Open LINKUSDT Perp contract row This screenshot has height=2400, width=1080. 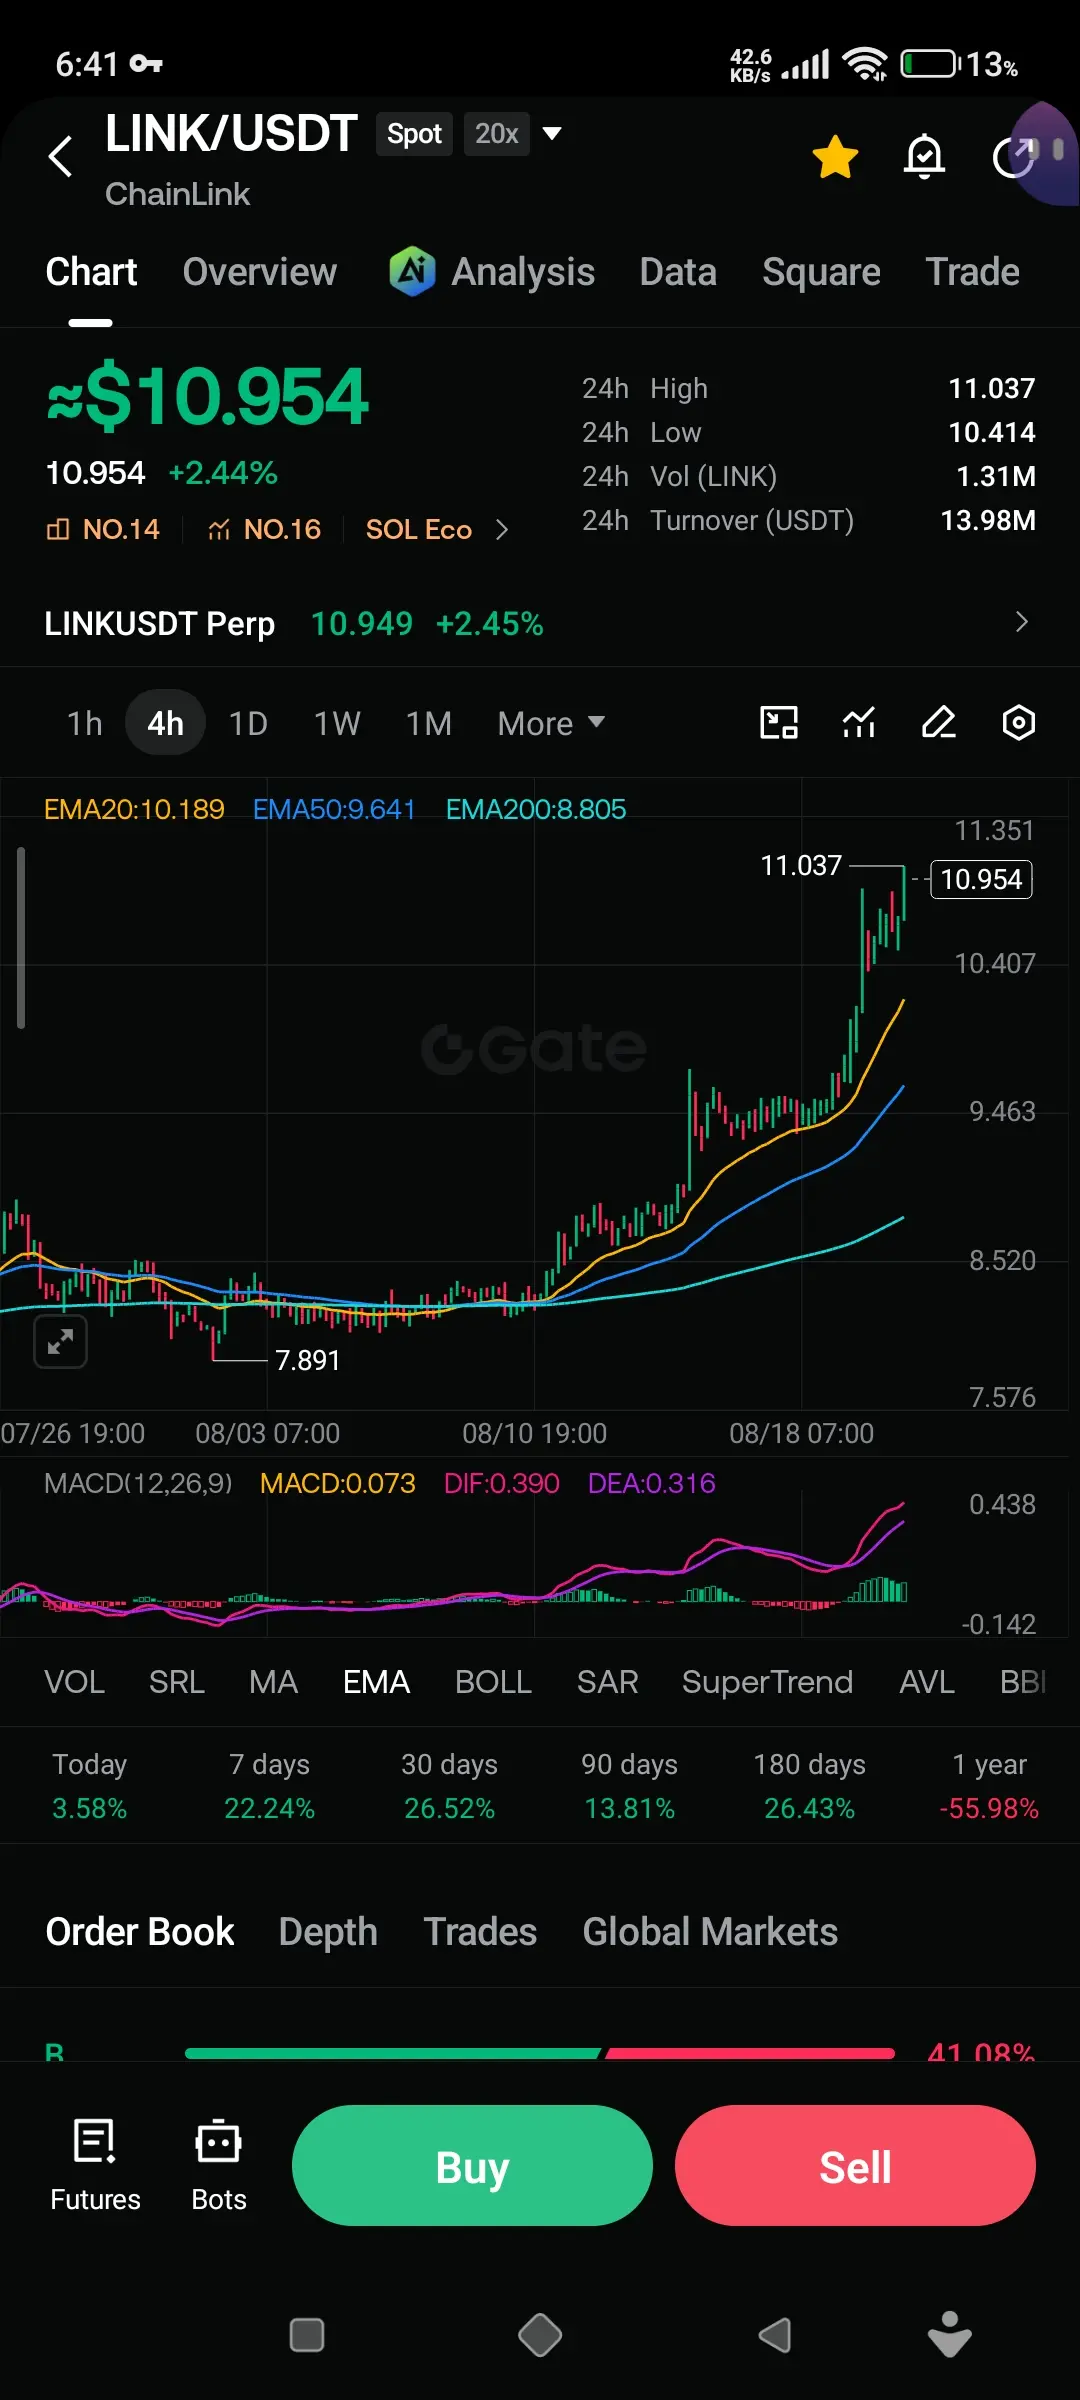click(x=540, y=623)
